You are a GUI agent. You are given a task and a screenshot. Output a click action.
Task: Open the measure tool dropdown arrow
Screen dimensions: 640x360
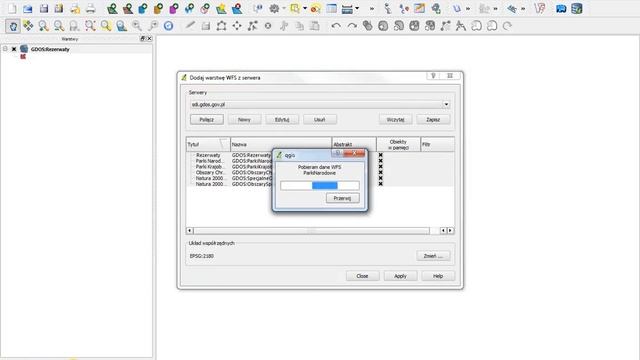coord(357,9)
